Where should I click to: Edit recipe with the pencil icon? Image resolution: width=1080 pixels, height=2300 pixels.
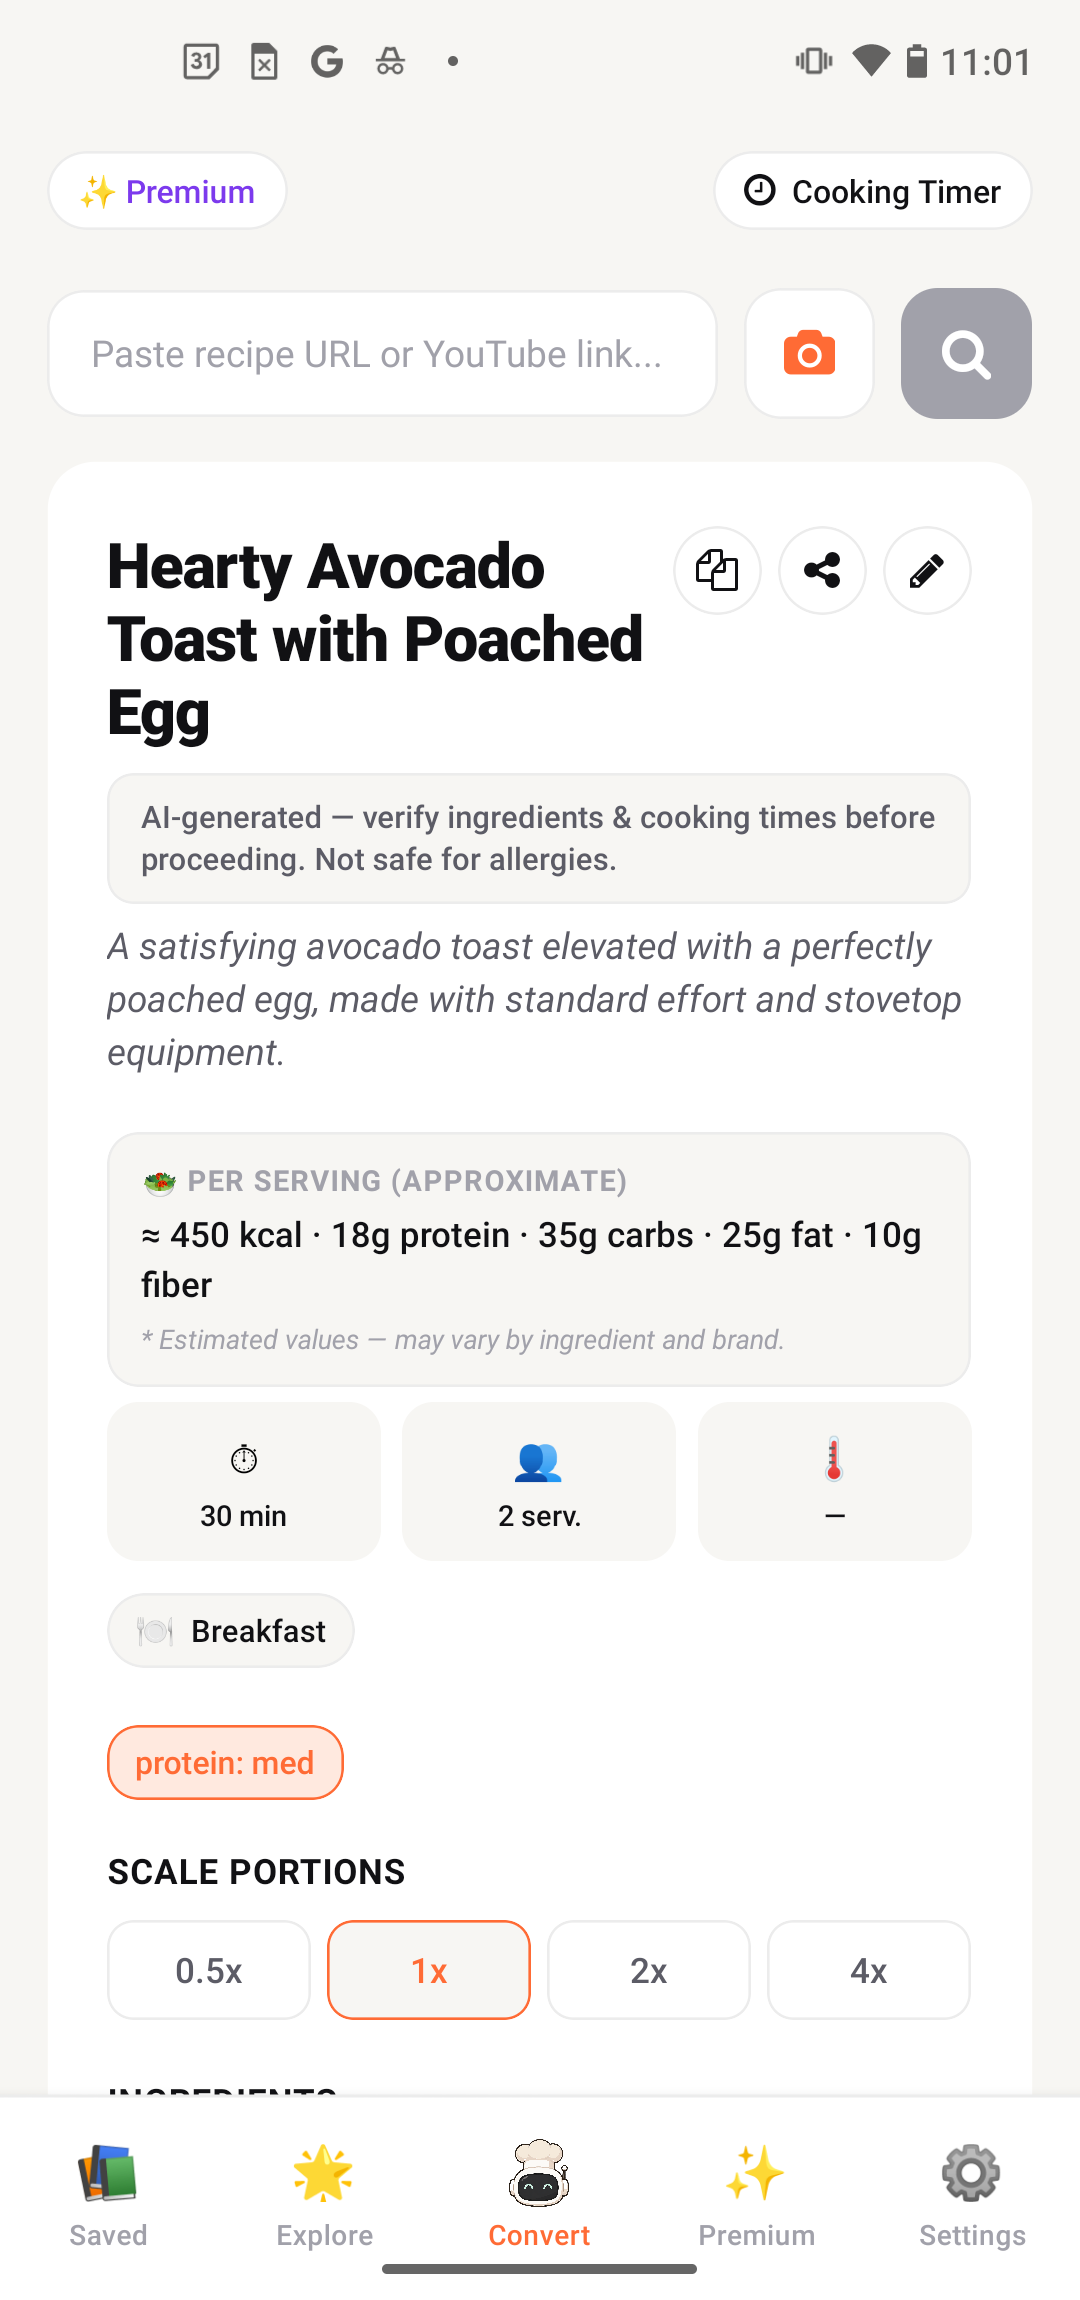927,571
